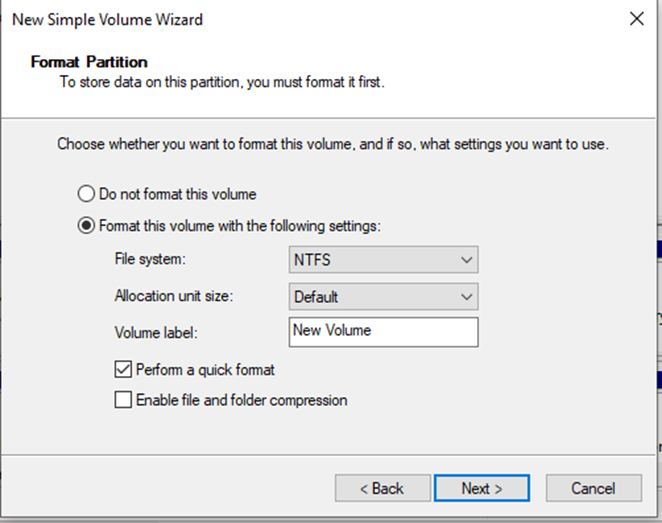Click the "File system:" label text
Image resolution: width=662 pixels, height=523 pixels.
pos(151,260)
